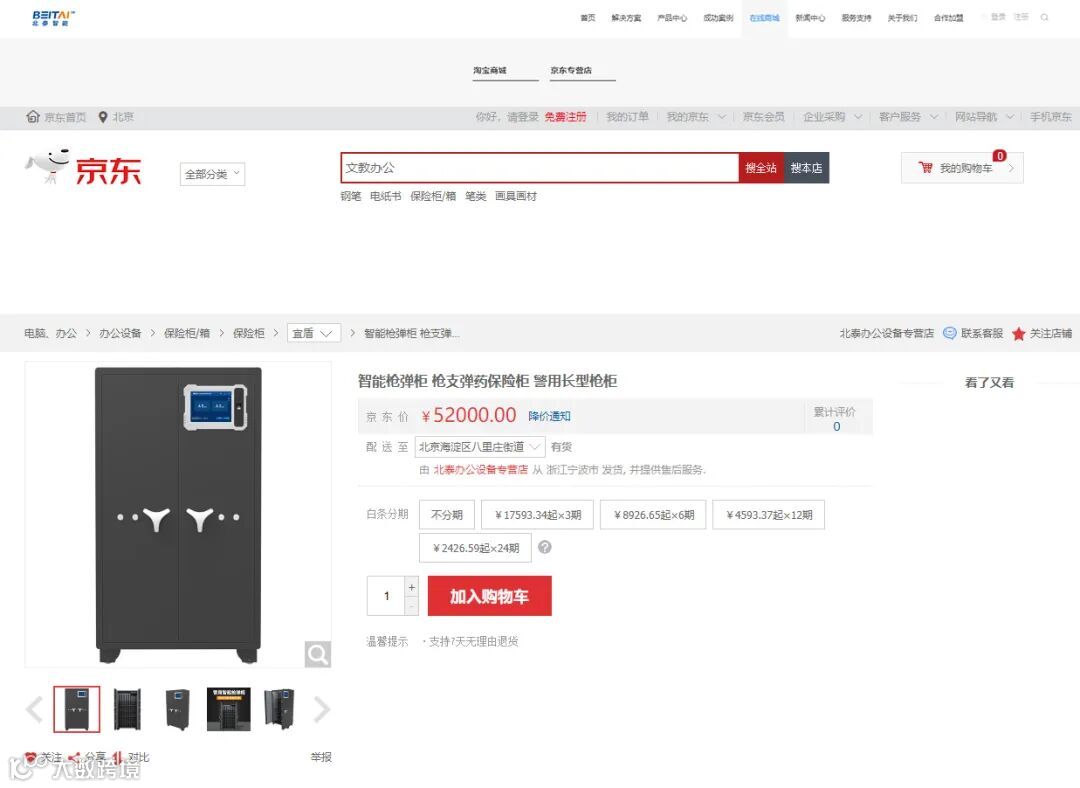
Task: Open the 产品中心 menu item
Action: pyautogui.click(x=672, y=18)
